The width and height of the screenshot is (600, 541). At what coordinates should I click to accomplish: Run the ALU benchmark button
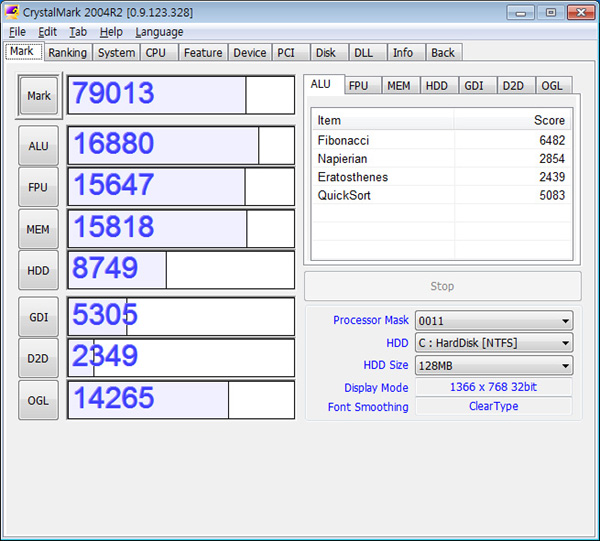38,146
